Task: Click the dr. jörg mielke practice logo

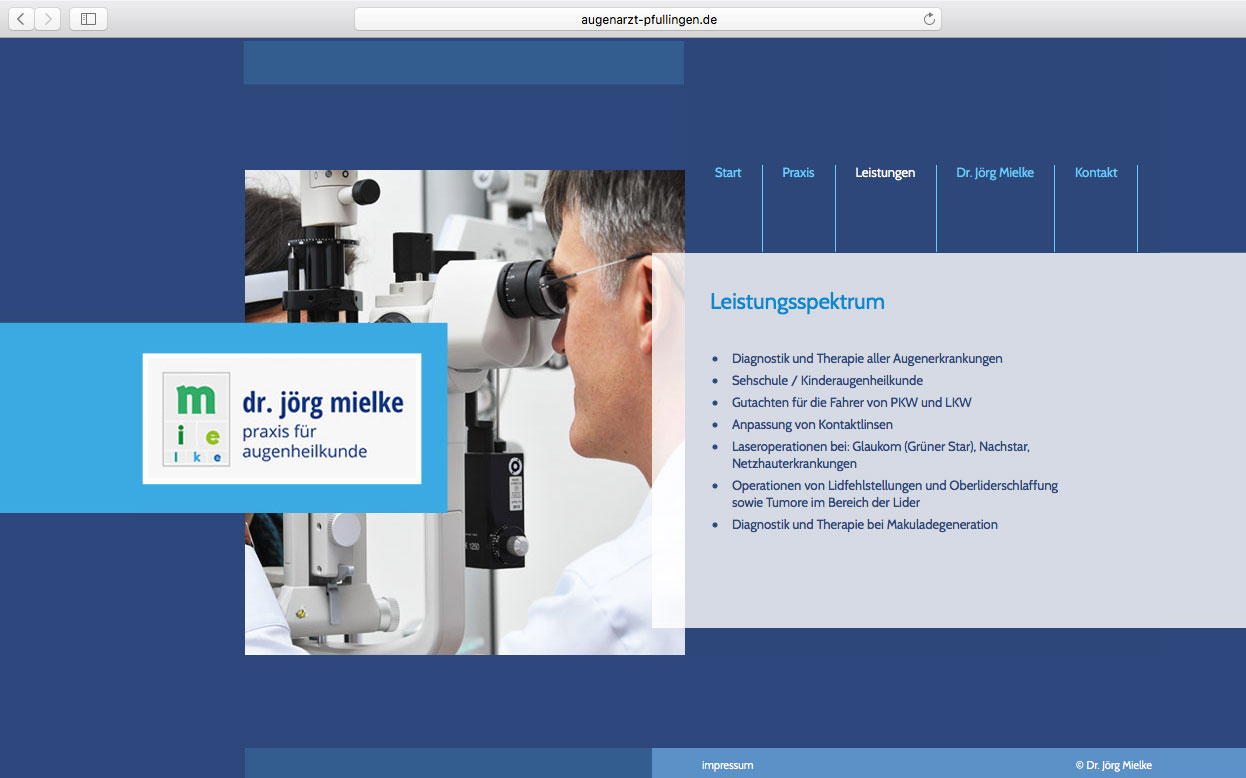Action: click(282, 418)
